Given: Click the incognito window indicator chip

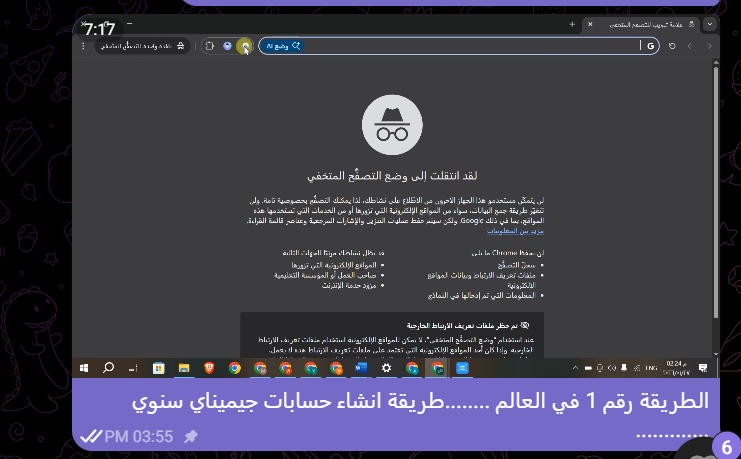Looking at the screenshot, I should pyautogui.click(x=142, y=46).
